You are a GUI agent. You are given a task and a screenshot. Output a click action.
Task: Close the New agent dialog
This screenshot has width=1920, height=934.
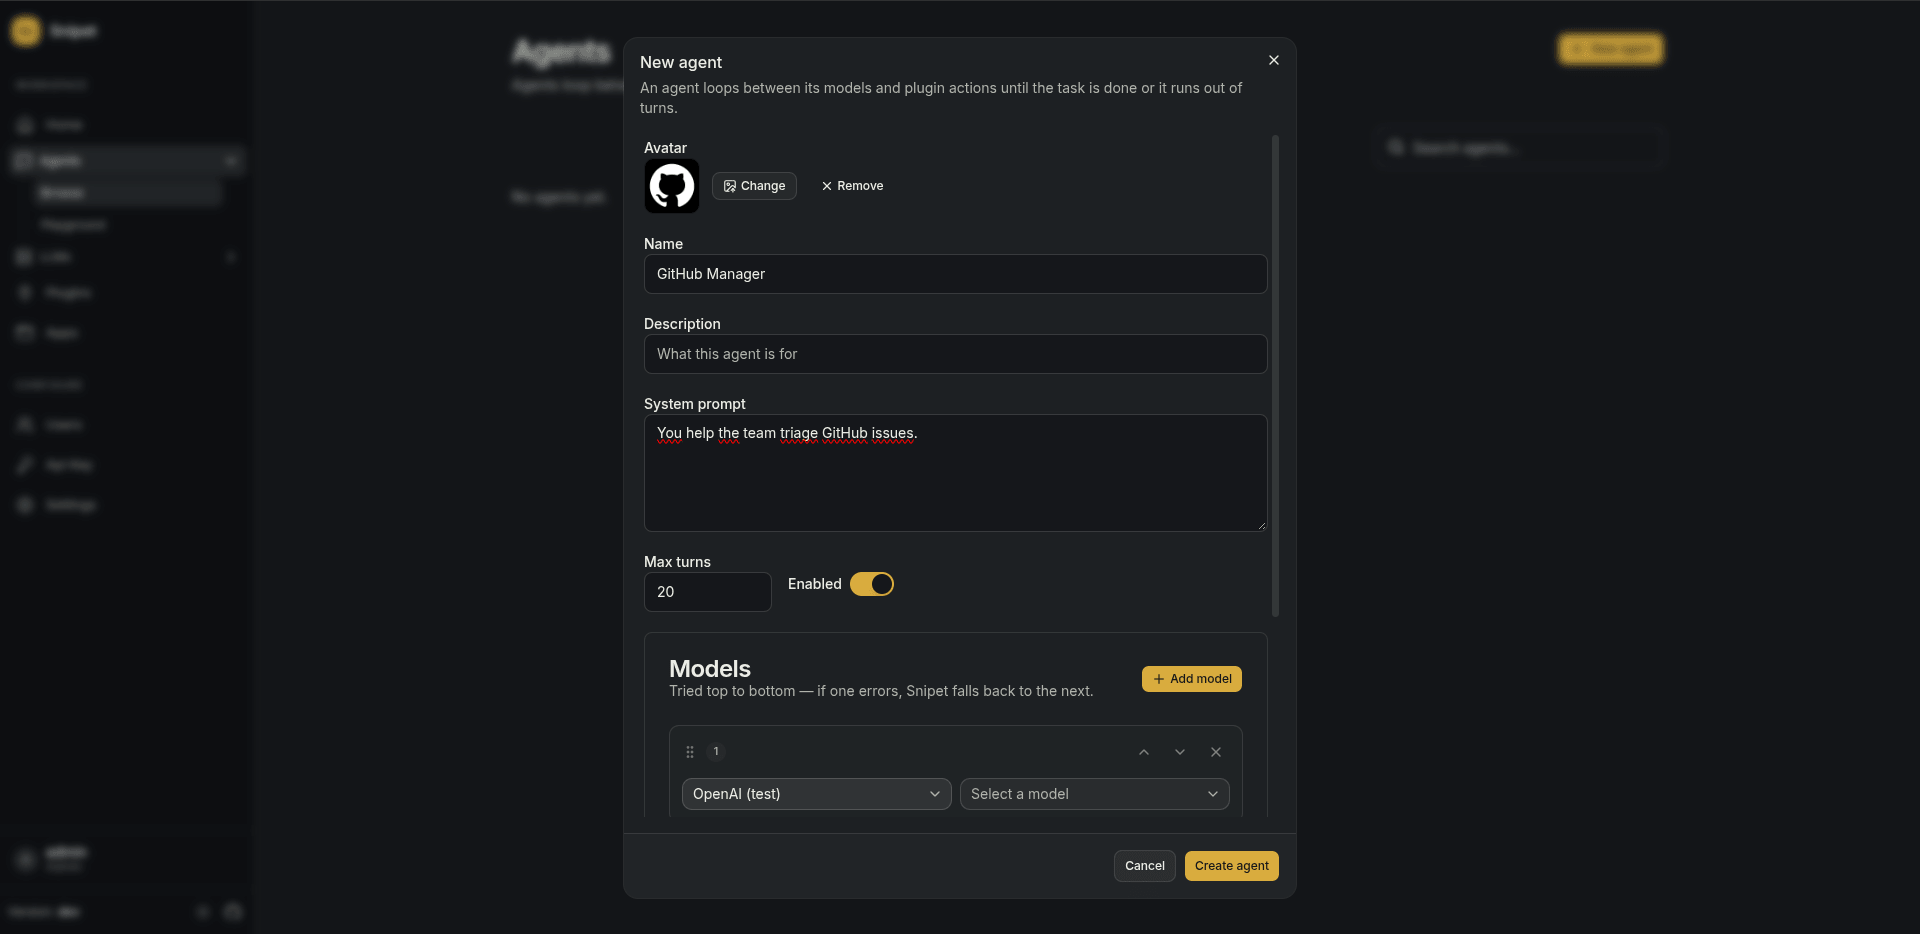pos(1274,60)
